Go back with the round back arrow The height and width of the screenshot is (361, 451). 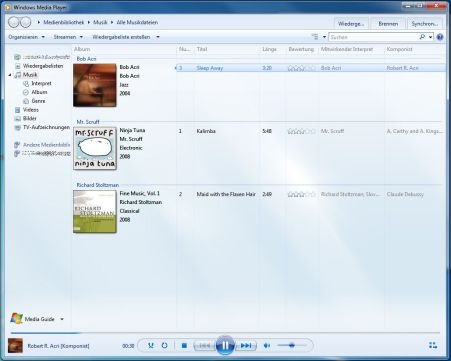(x=14, y=22)
